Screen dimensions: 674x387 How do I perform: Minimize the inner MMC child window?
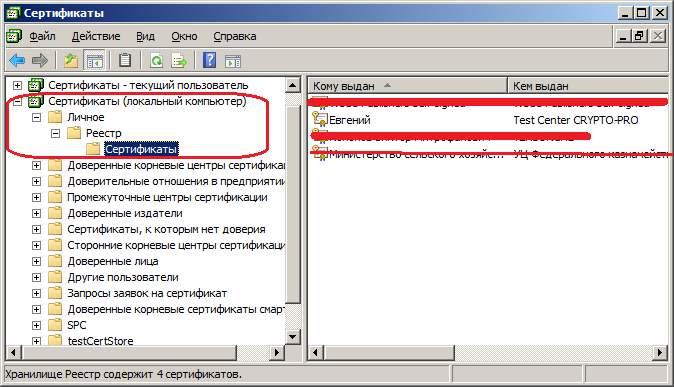(623, 36)
